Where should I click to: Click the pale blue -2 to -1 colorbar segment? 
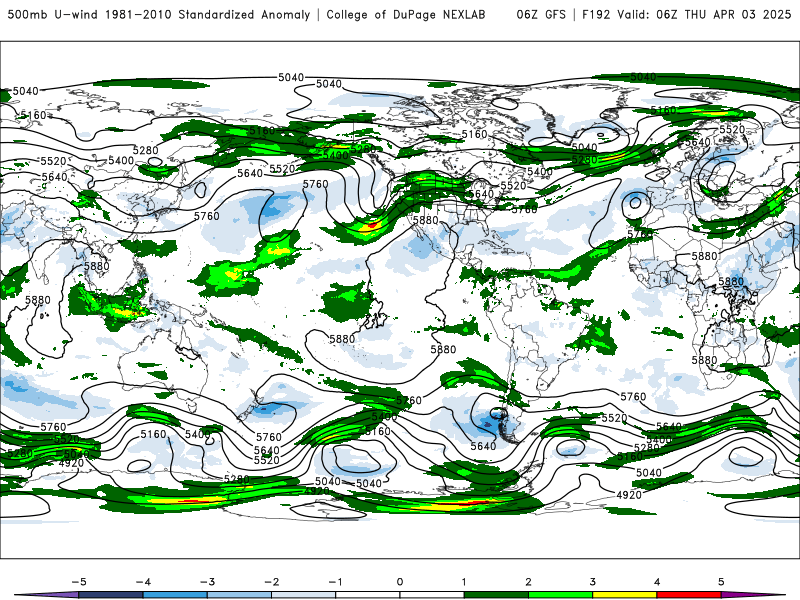coord(304,595)
